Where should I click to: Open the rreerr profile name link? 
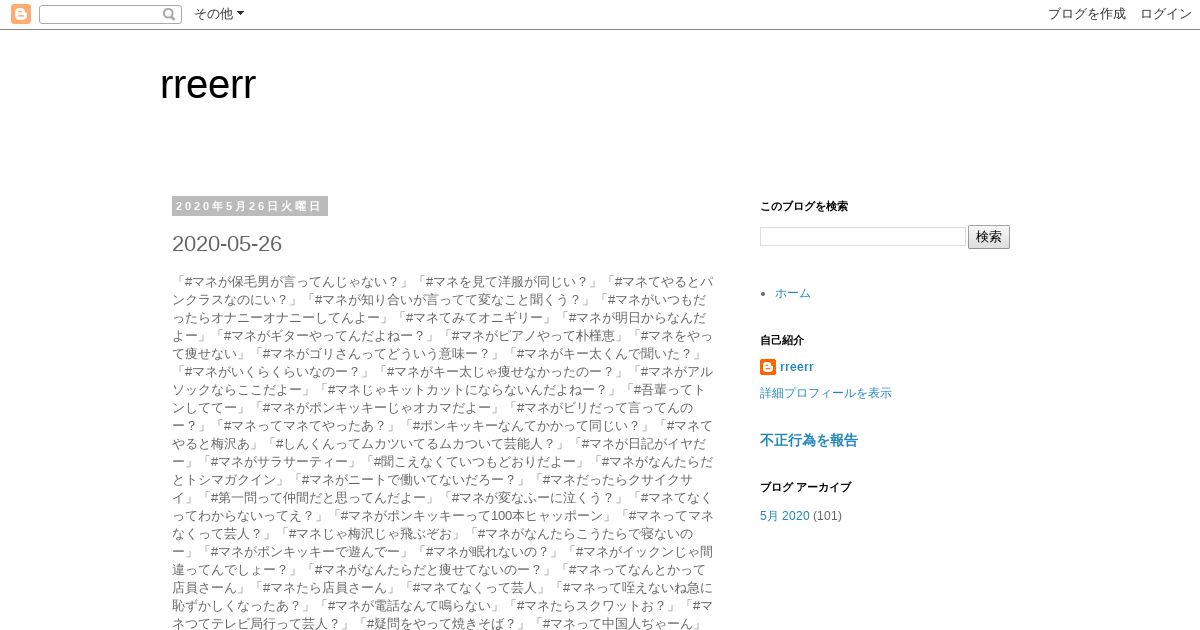pyautogui.click(x=797, y=367)
